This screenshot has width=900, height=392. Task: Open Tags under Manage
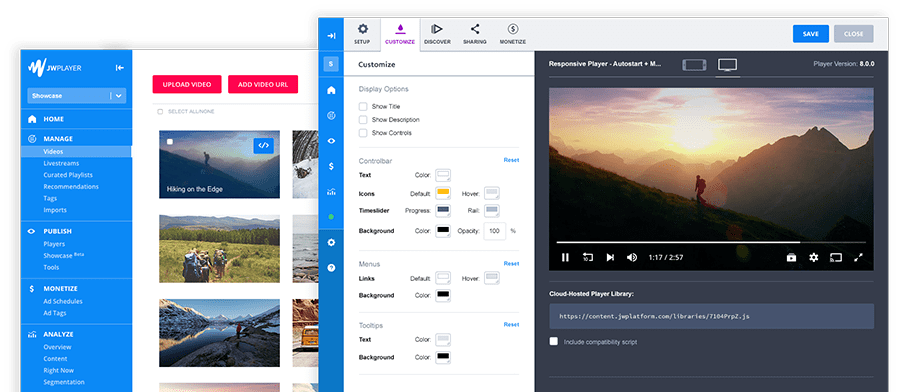coord(51,199)
